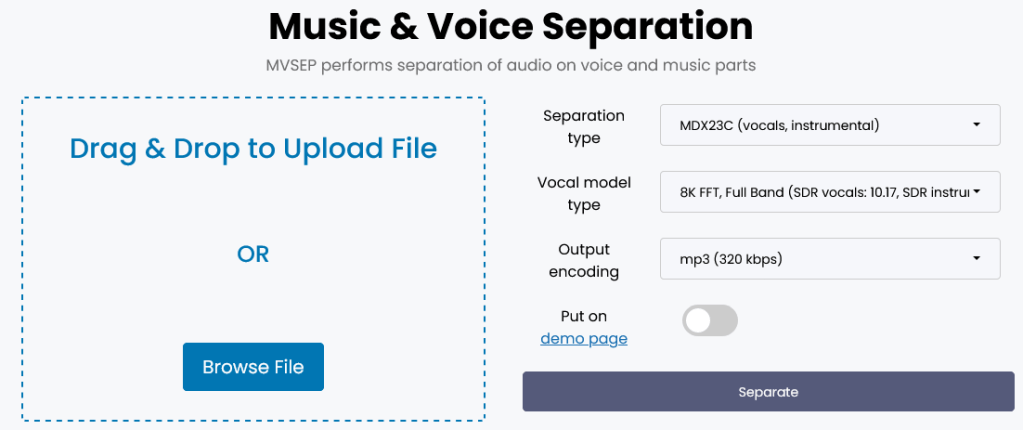Click the Put on label text
1023x430 pixels.
(x=584, y=316)
